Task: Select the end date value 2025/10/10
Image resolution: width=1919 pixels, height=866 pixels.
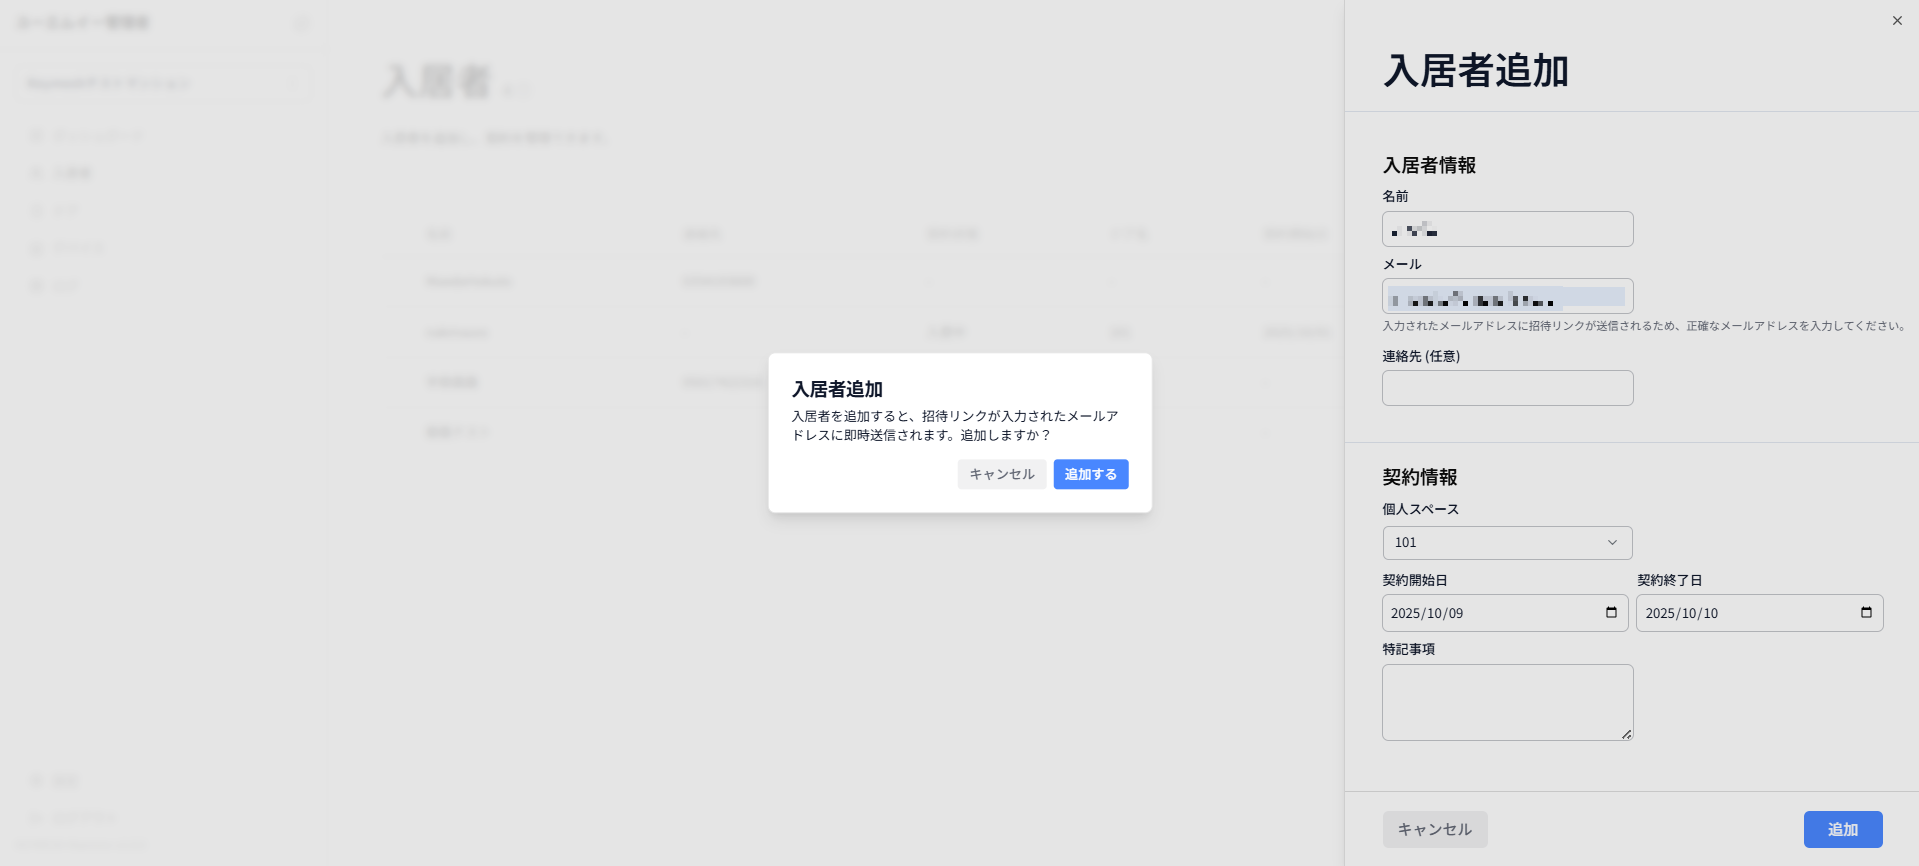Action: pyautogui.click(x=1682, y=613)
